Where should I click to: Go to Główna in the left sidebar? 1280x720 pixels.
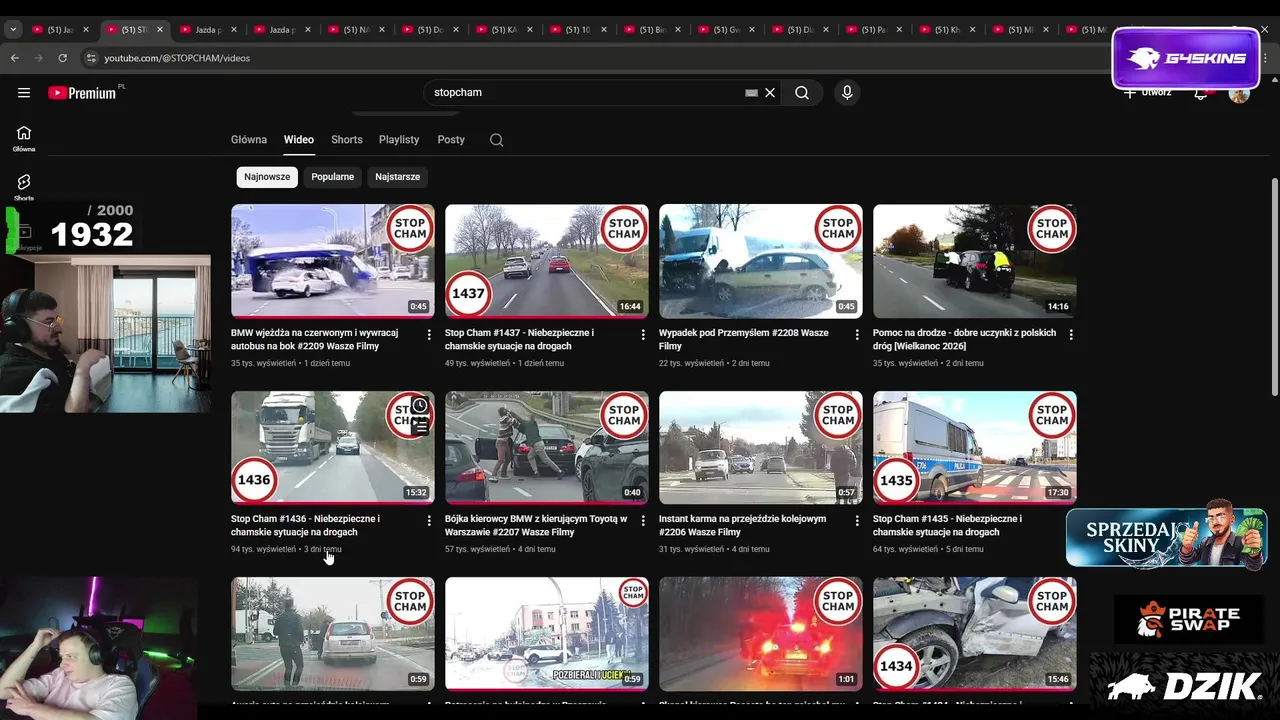24,138
